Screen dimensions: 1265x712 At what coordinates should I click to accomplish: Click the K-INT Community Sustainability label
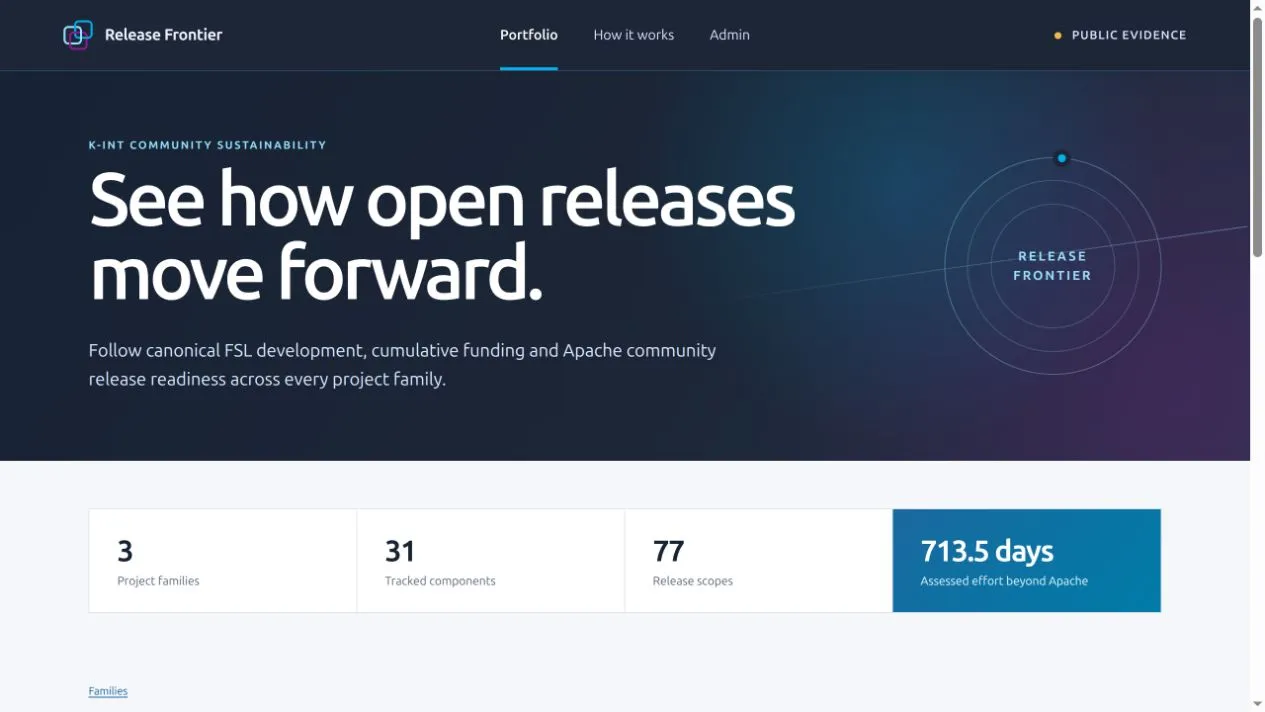(208, 145)
